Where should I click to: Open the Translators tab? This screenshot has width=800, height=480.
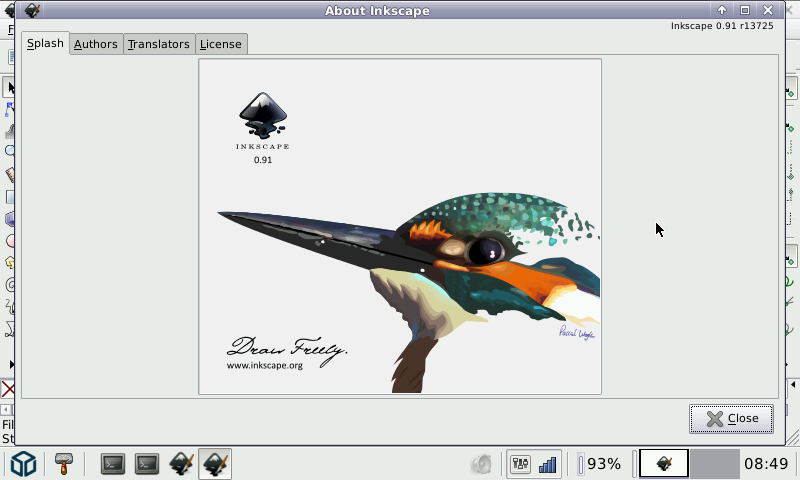click(x=158, y=44)
